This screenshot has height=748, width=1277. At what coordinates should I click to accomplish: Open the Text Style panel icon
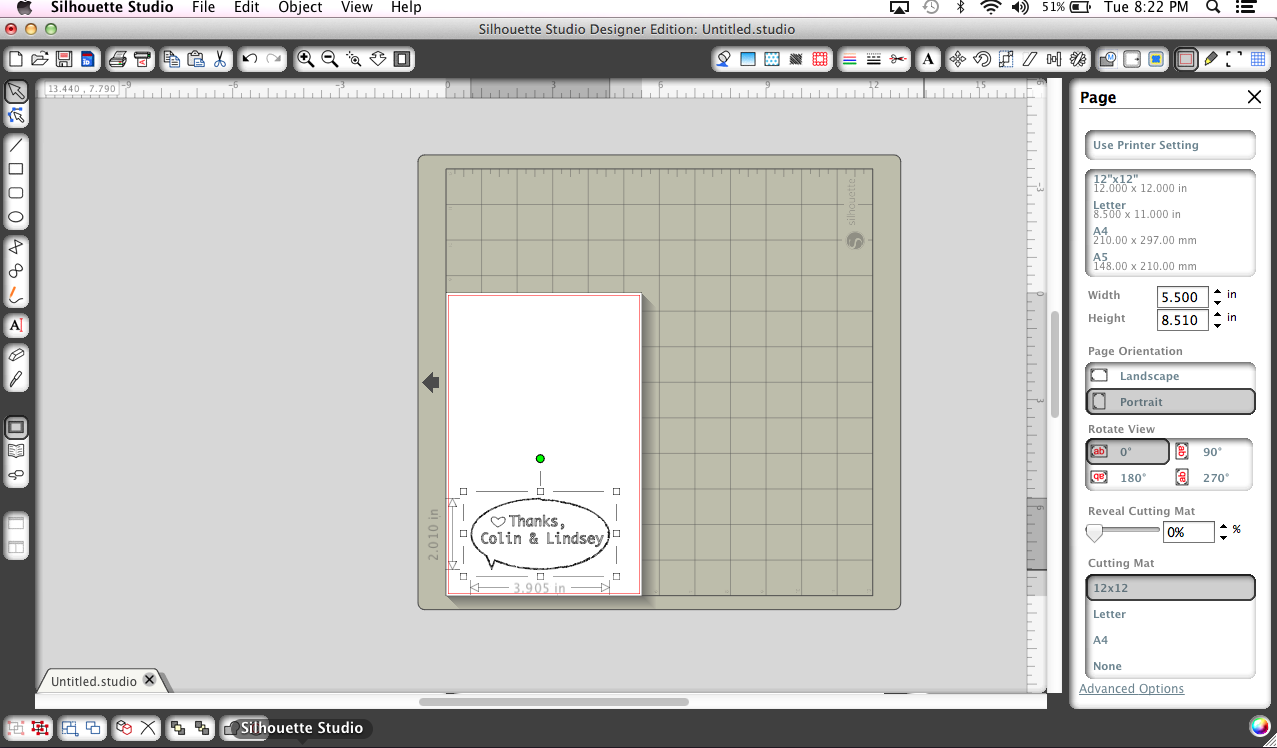point(928,59)
